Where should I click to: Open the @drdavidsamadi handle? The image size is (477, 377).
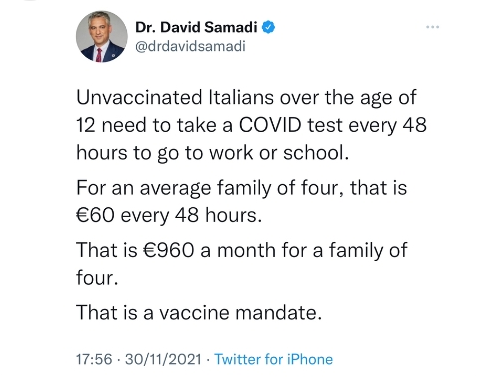tap(190, 46)
